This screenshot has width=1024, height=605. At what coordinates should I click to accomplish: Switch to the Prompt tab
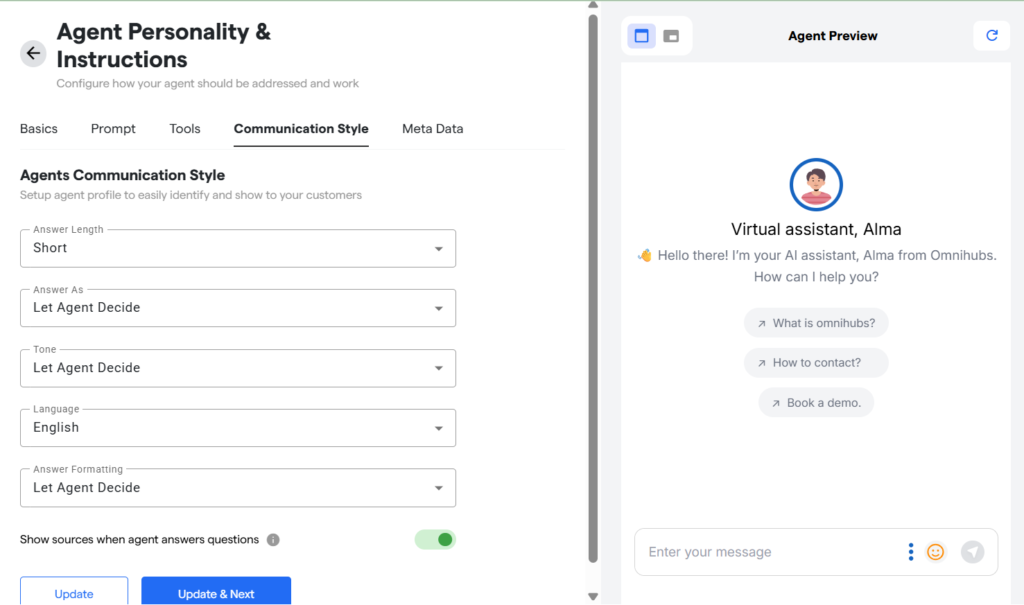[x=113, y=129]
